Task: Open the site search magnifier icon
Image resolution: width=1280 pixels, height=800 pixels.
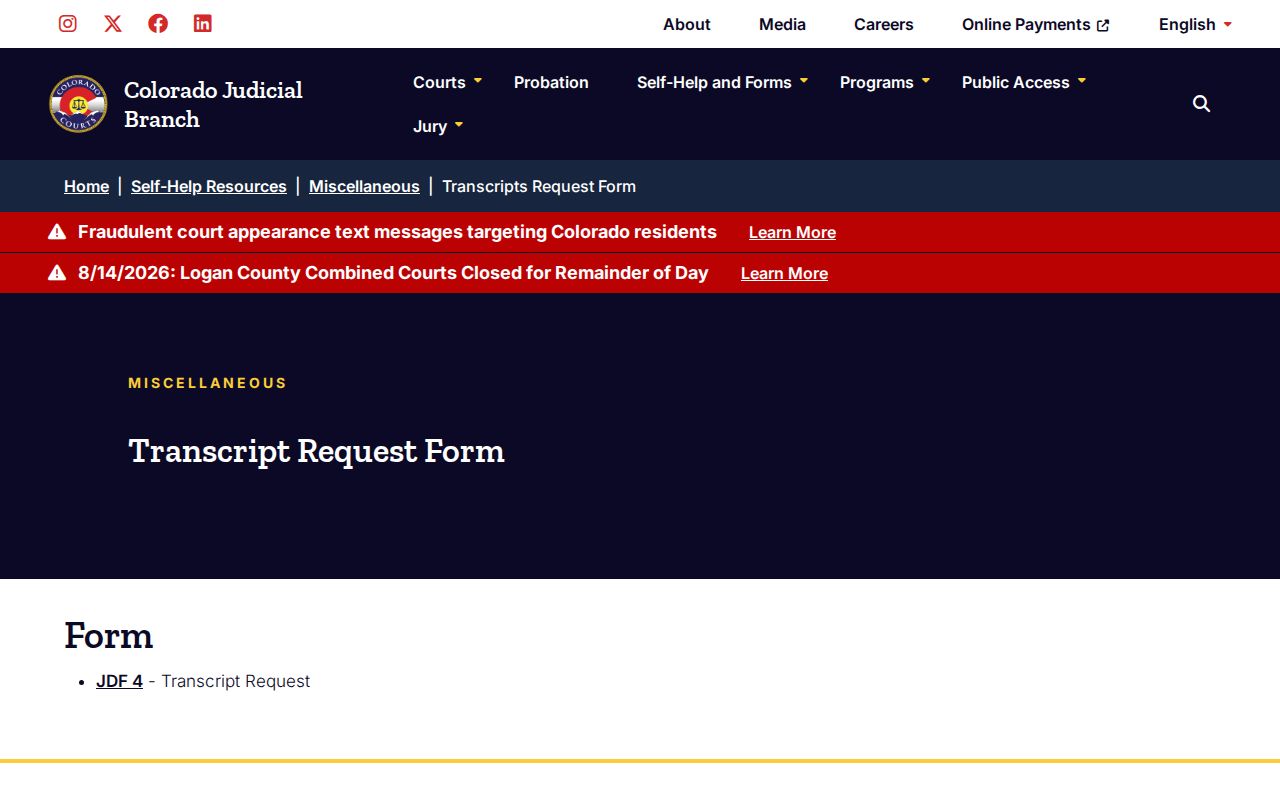Action: [x=1202, y=104]
